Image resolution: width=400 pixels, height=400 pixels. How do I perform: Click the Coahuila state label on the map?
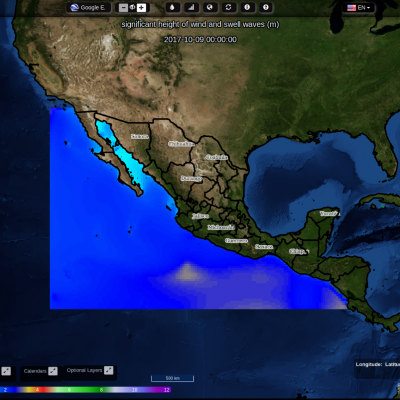[217, 157]
